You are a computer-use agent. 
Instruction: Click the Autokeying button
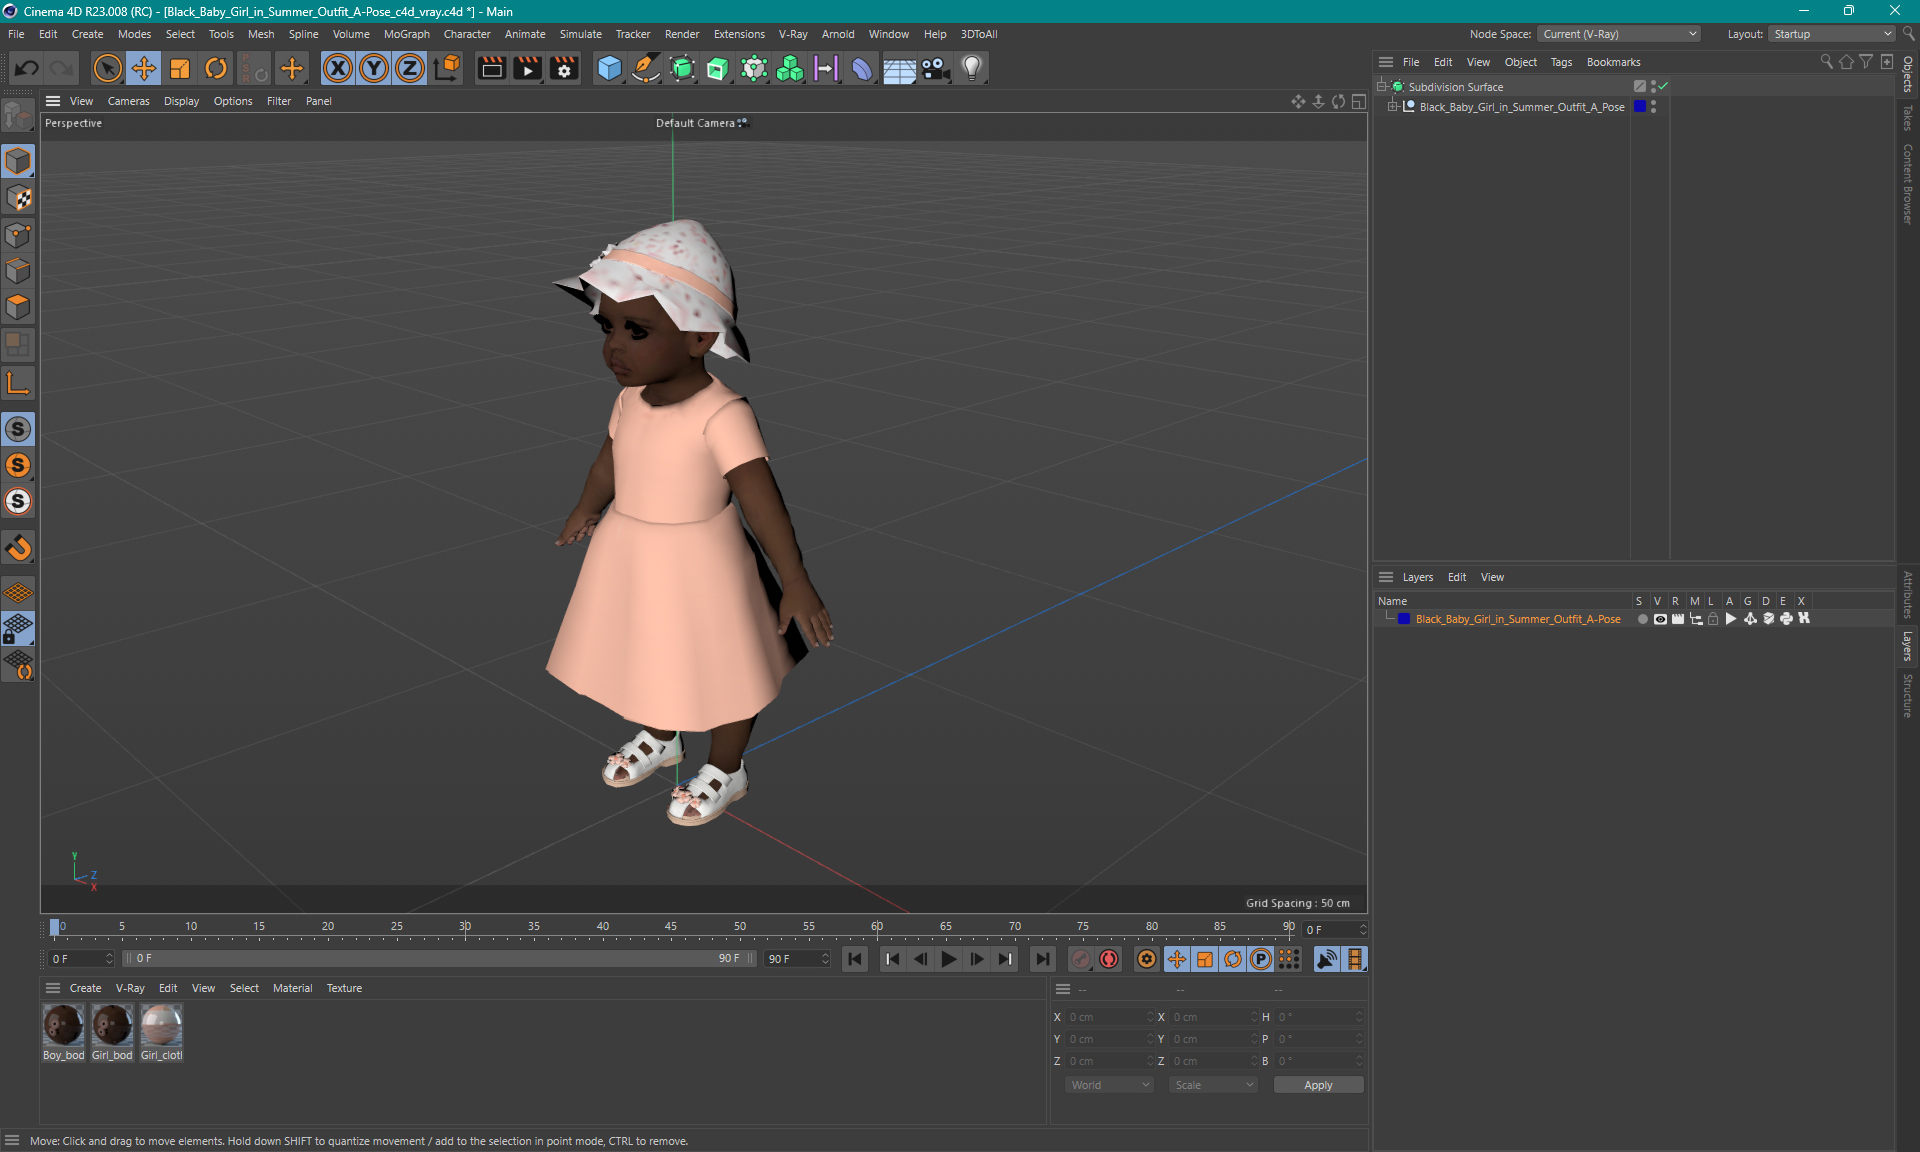[1109, 959]
